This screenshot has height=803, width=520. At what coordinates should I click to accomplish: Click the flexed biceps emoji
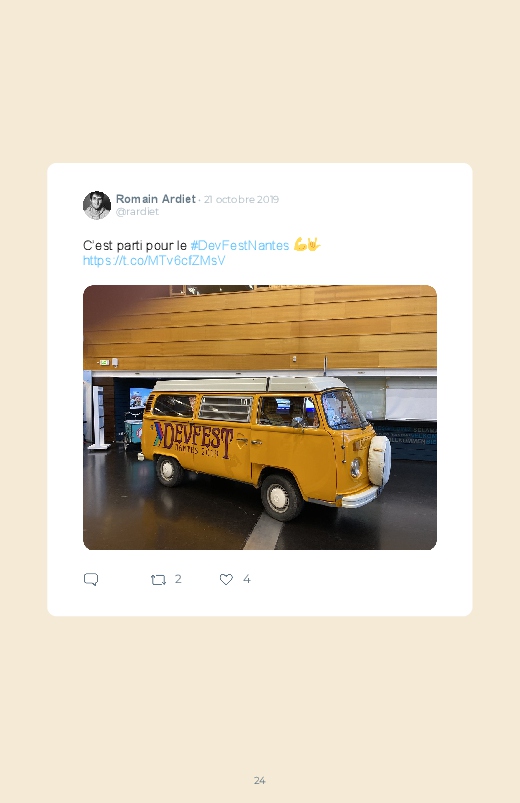pos(300,245)
